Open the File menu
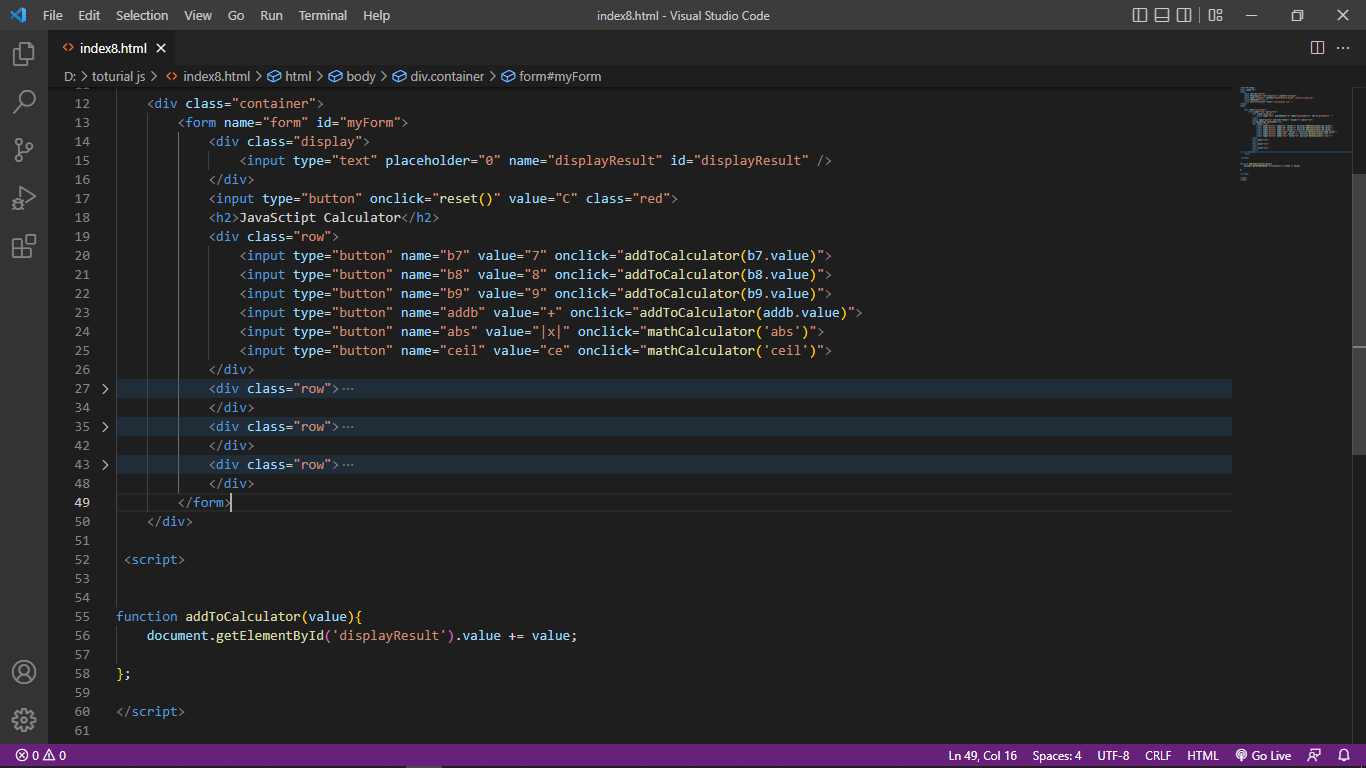1366x768 pixels. point(53,15)
